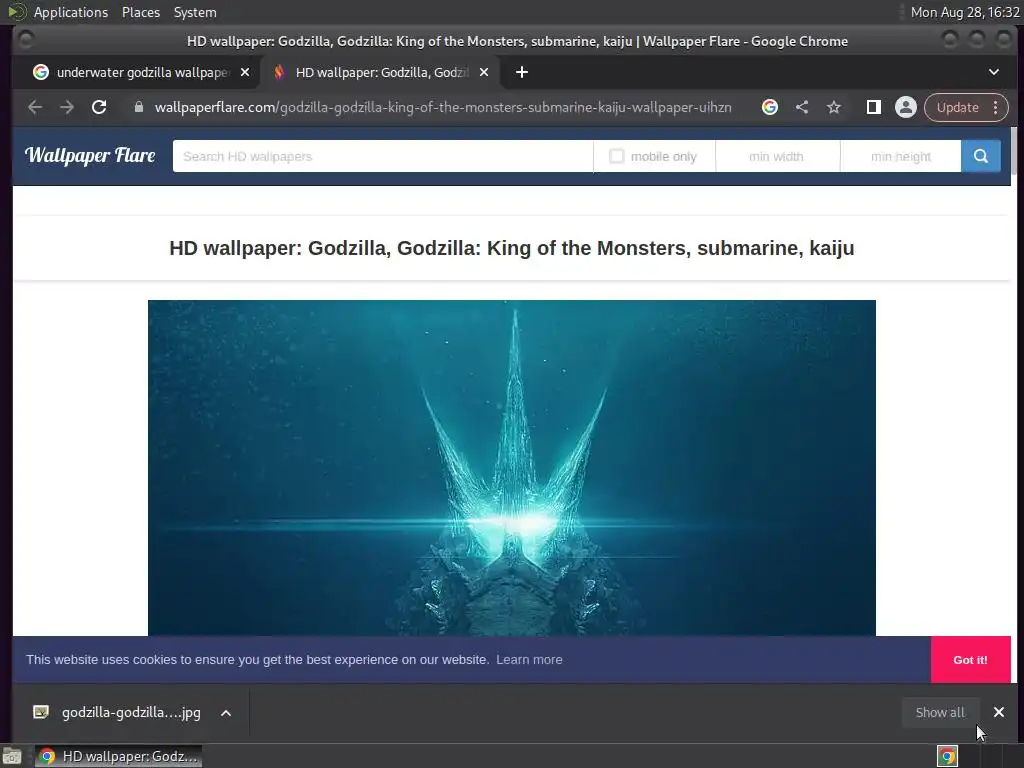This screenshot has width=1024, height=768.
Task: Click the min height input field
Action: click(901, 156)
